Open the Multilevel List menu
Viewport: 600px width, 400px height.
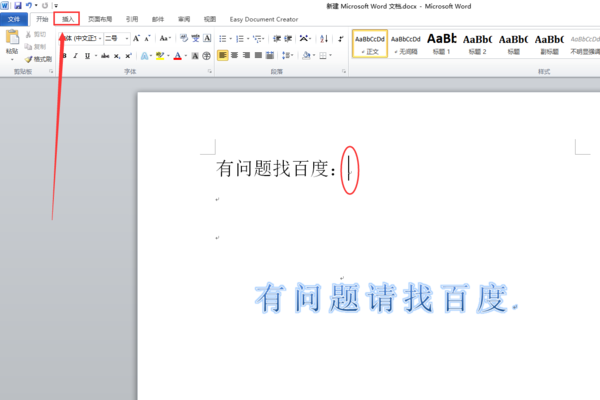pos(259,39)
